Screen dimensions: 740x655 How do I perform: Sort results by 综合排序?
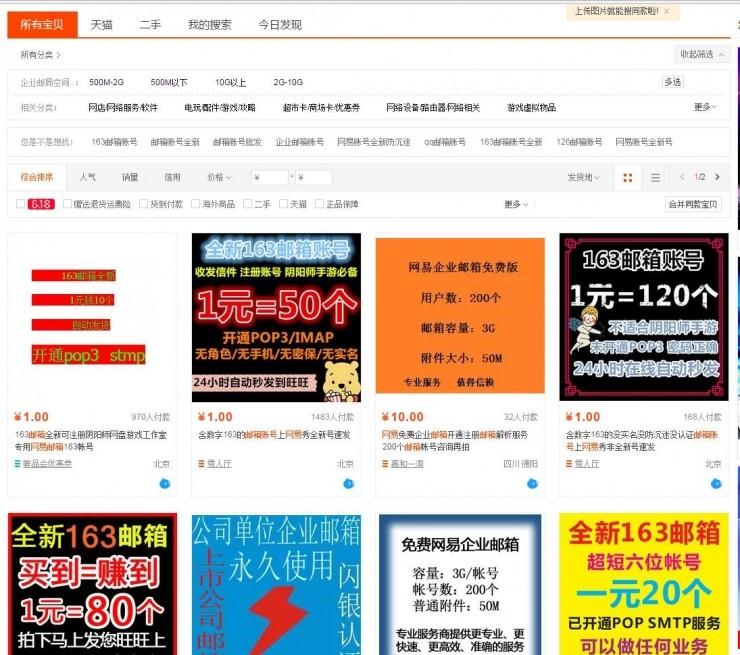click(37, 177)
